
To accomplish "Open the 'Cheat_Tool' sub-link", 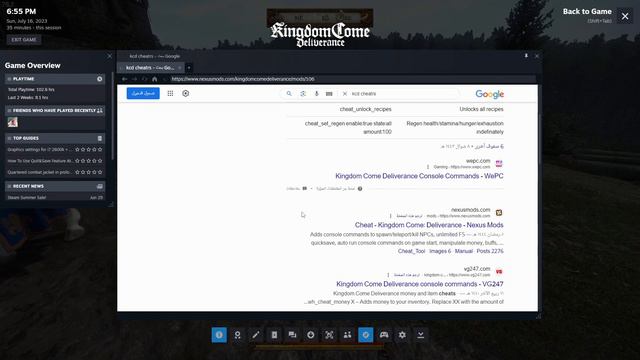I will point(411,251).
